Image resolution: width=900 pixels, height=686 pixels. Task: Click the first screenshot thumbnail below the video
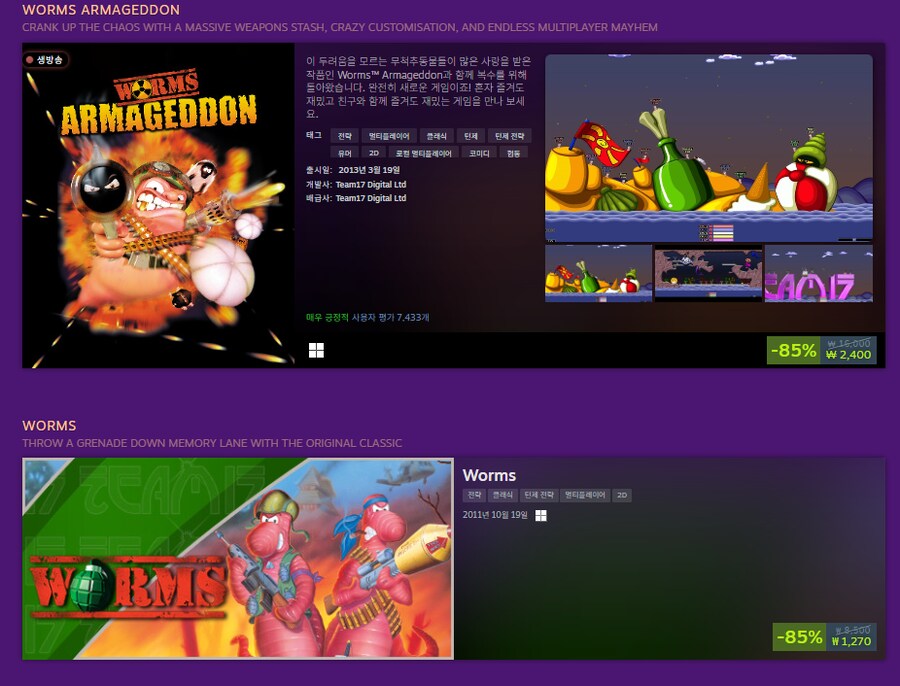tap(597, 272)
